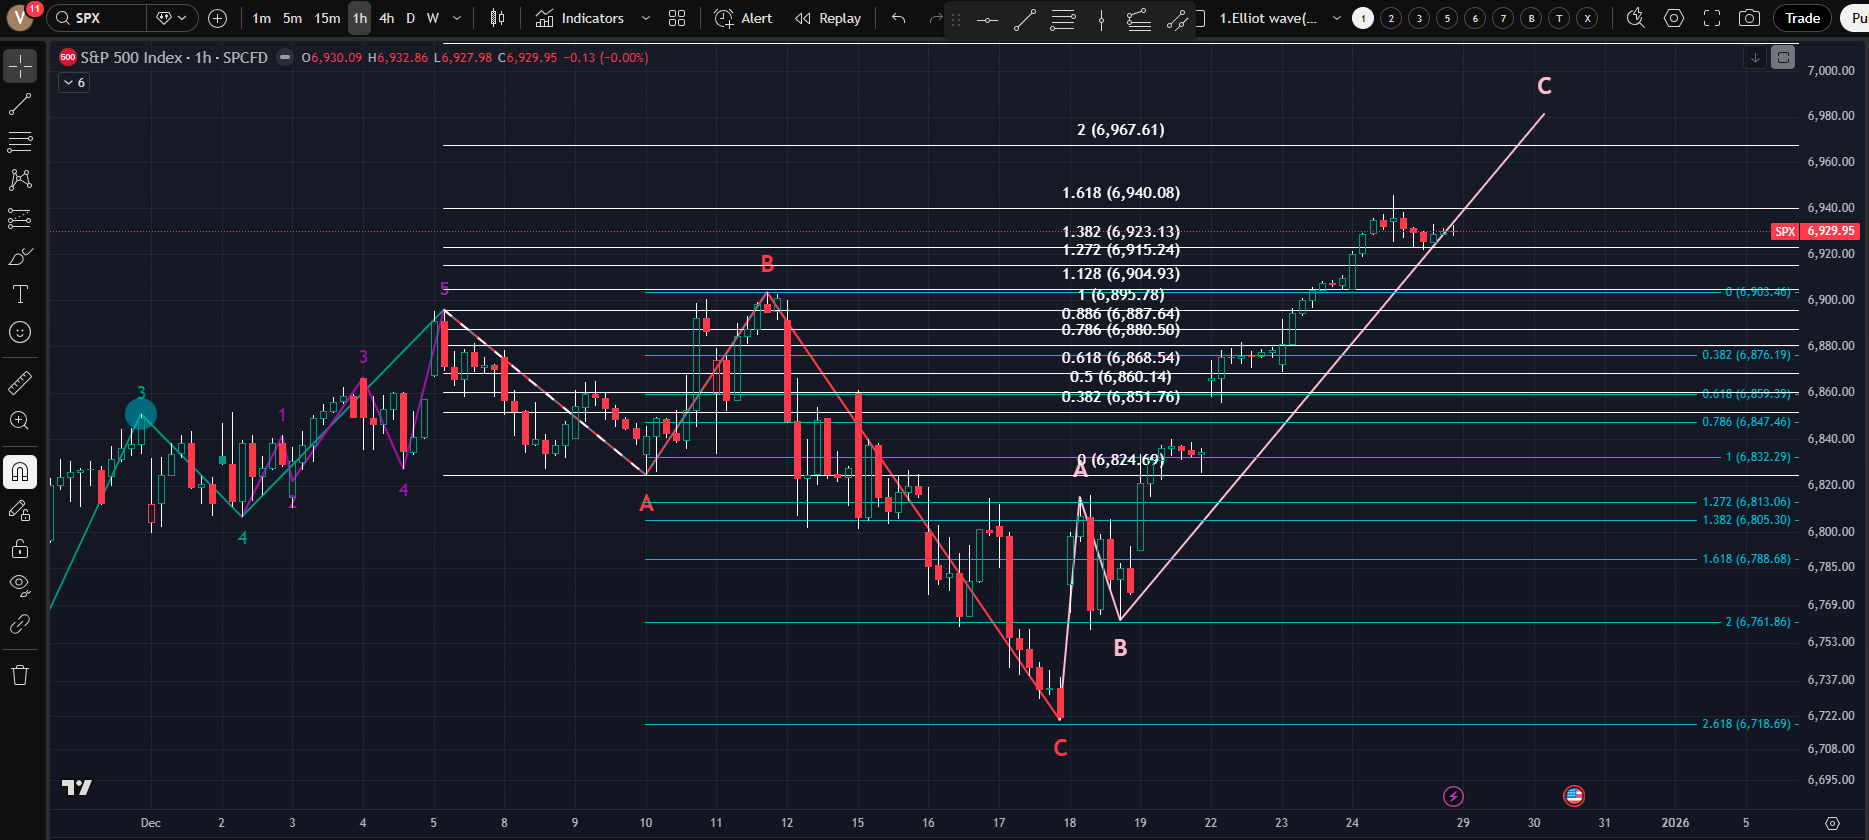Select the ruler measure tool
This screenshot has width=1869, height=840.
[20, 382]
